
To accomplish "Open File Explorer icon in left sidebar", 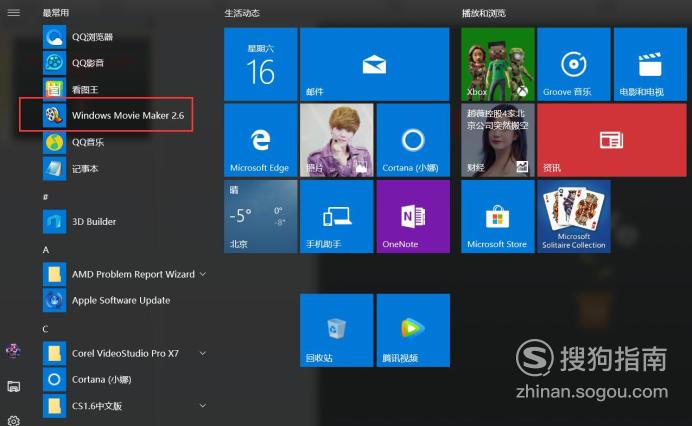I will pos(14,386).
